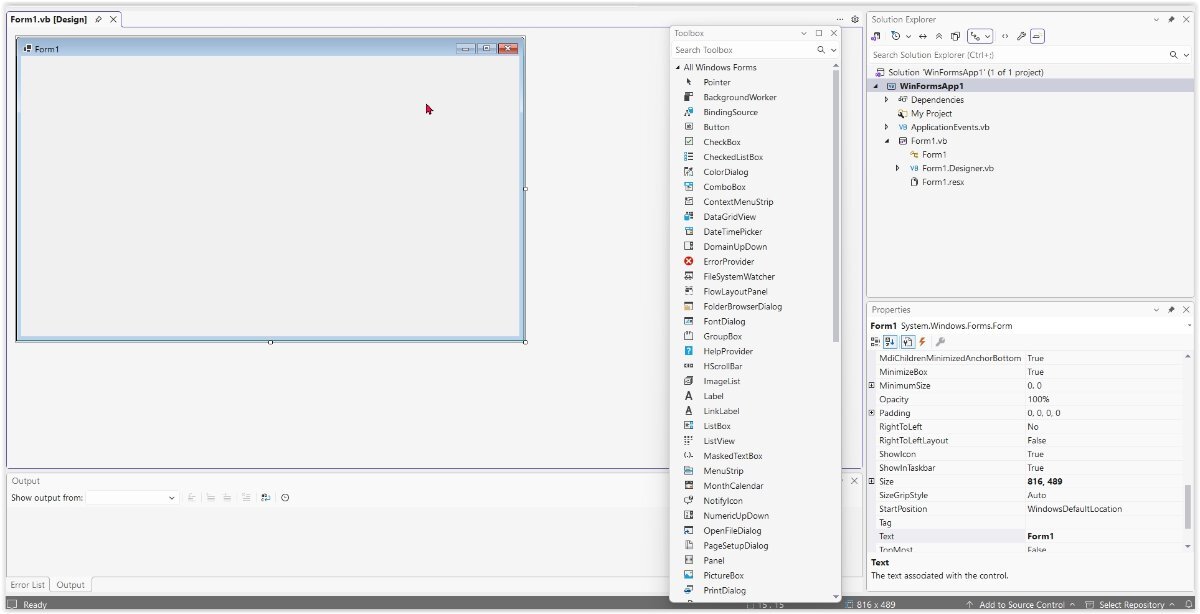Click Select Repository in status bar
Viewport: 1200px width, 614px height.
click(x=1132, y=605)
